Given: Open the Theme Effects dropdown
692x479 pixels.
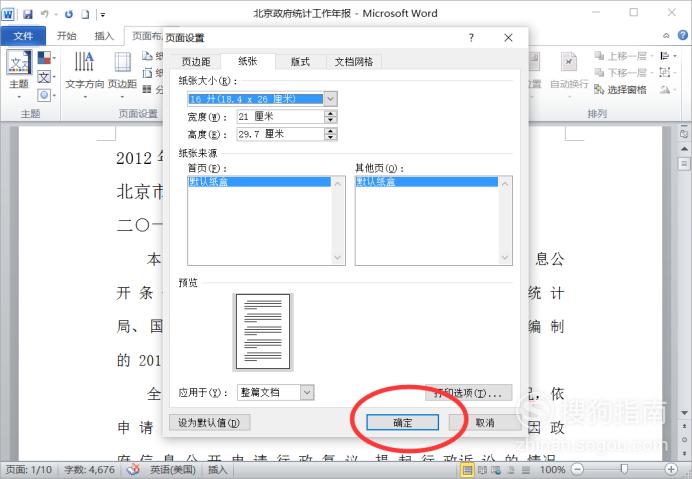Looking at the screenshot, I should (x=46, y=94).
